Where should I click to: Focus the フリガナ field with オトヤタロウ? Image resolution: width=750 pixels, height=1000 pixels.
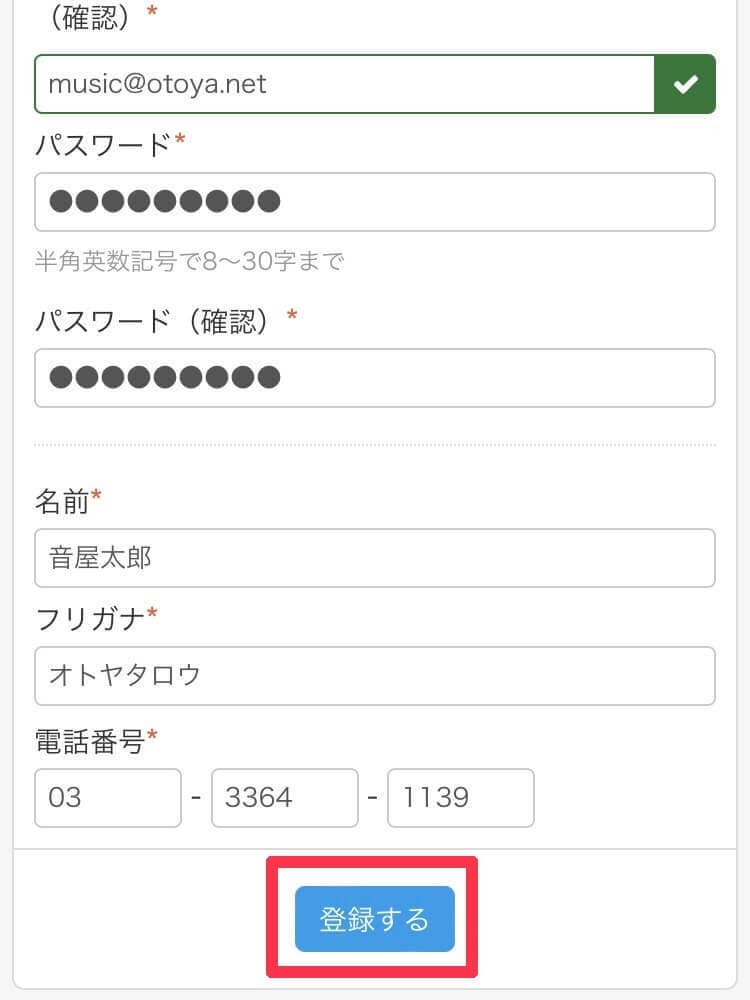pos(374,676)
